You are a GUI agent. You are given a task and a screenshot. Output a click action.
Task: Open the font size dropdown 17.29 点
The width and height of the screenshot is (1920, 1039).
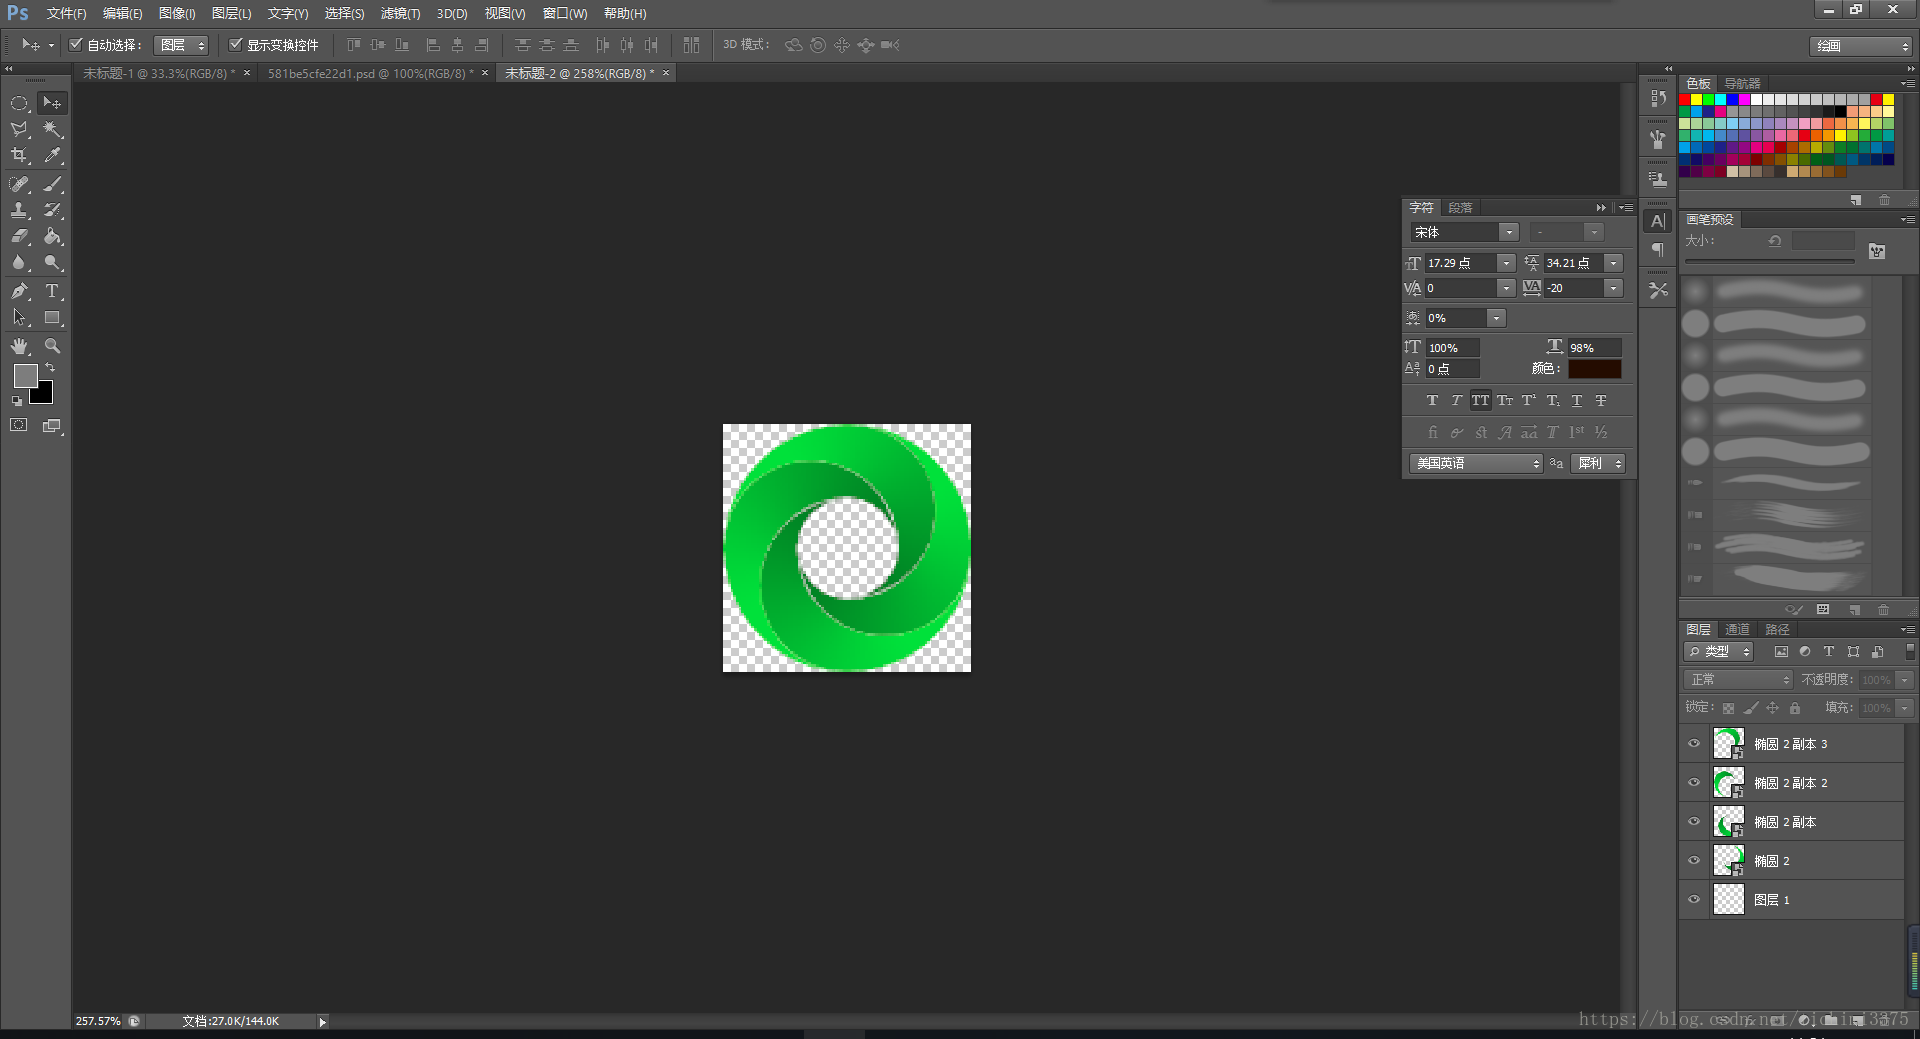click(1506, 263)
